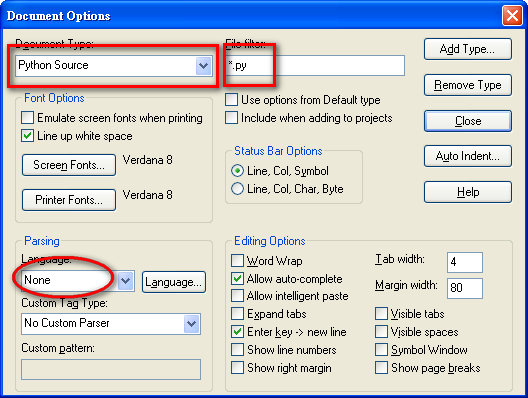Screen dimensions: 528x398
Task: Expand the parsing Language dropdown arrow
Action: 126,281
